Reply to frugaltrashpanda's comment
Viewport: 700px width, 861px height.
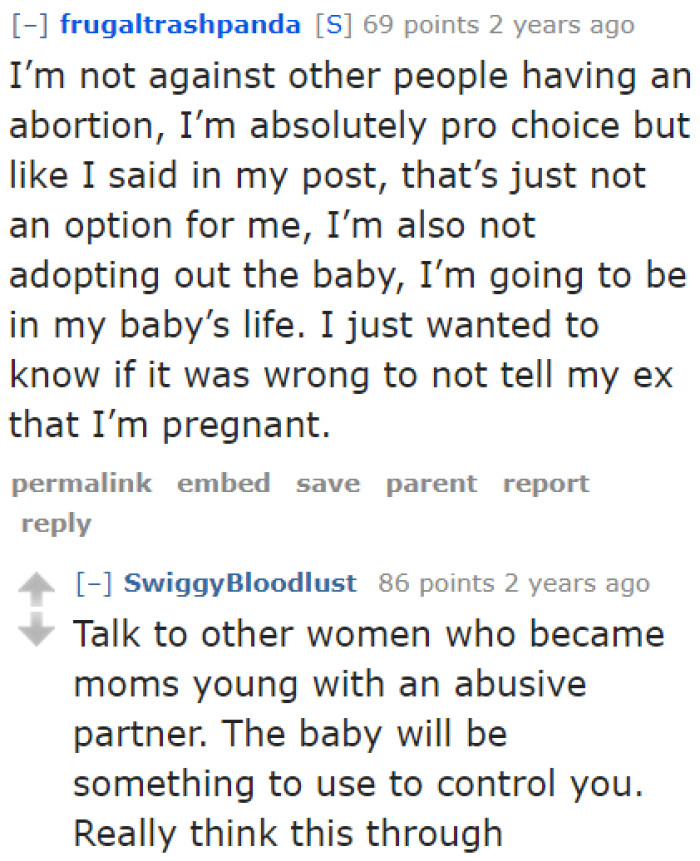[56, 523]
